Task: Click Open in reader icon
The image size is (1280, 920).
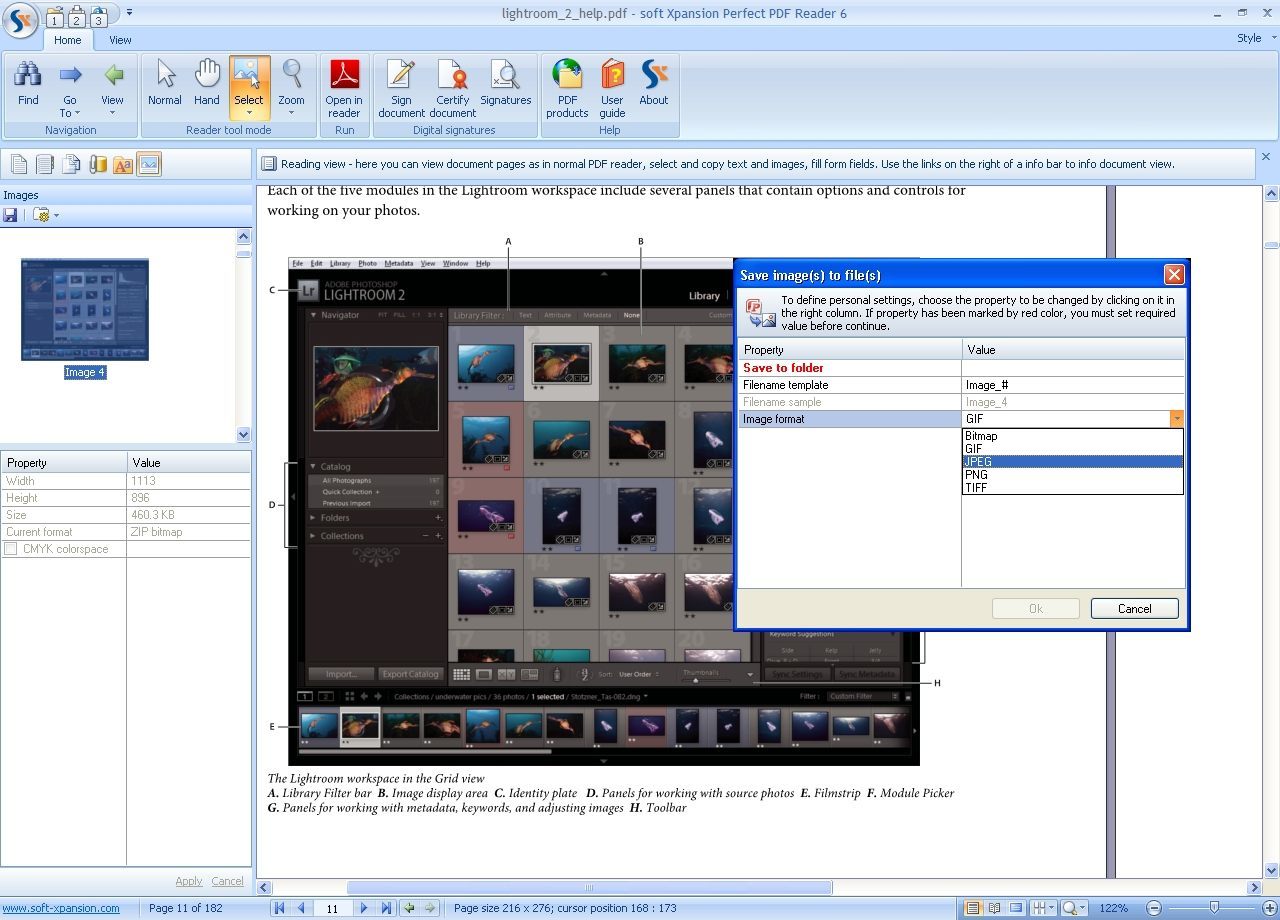Action: click(x=344, y=88)
